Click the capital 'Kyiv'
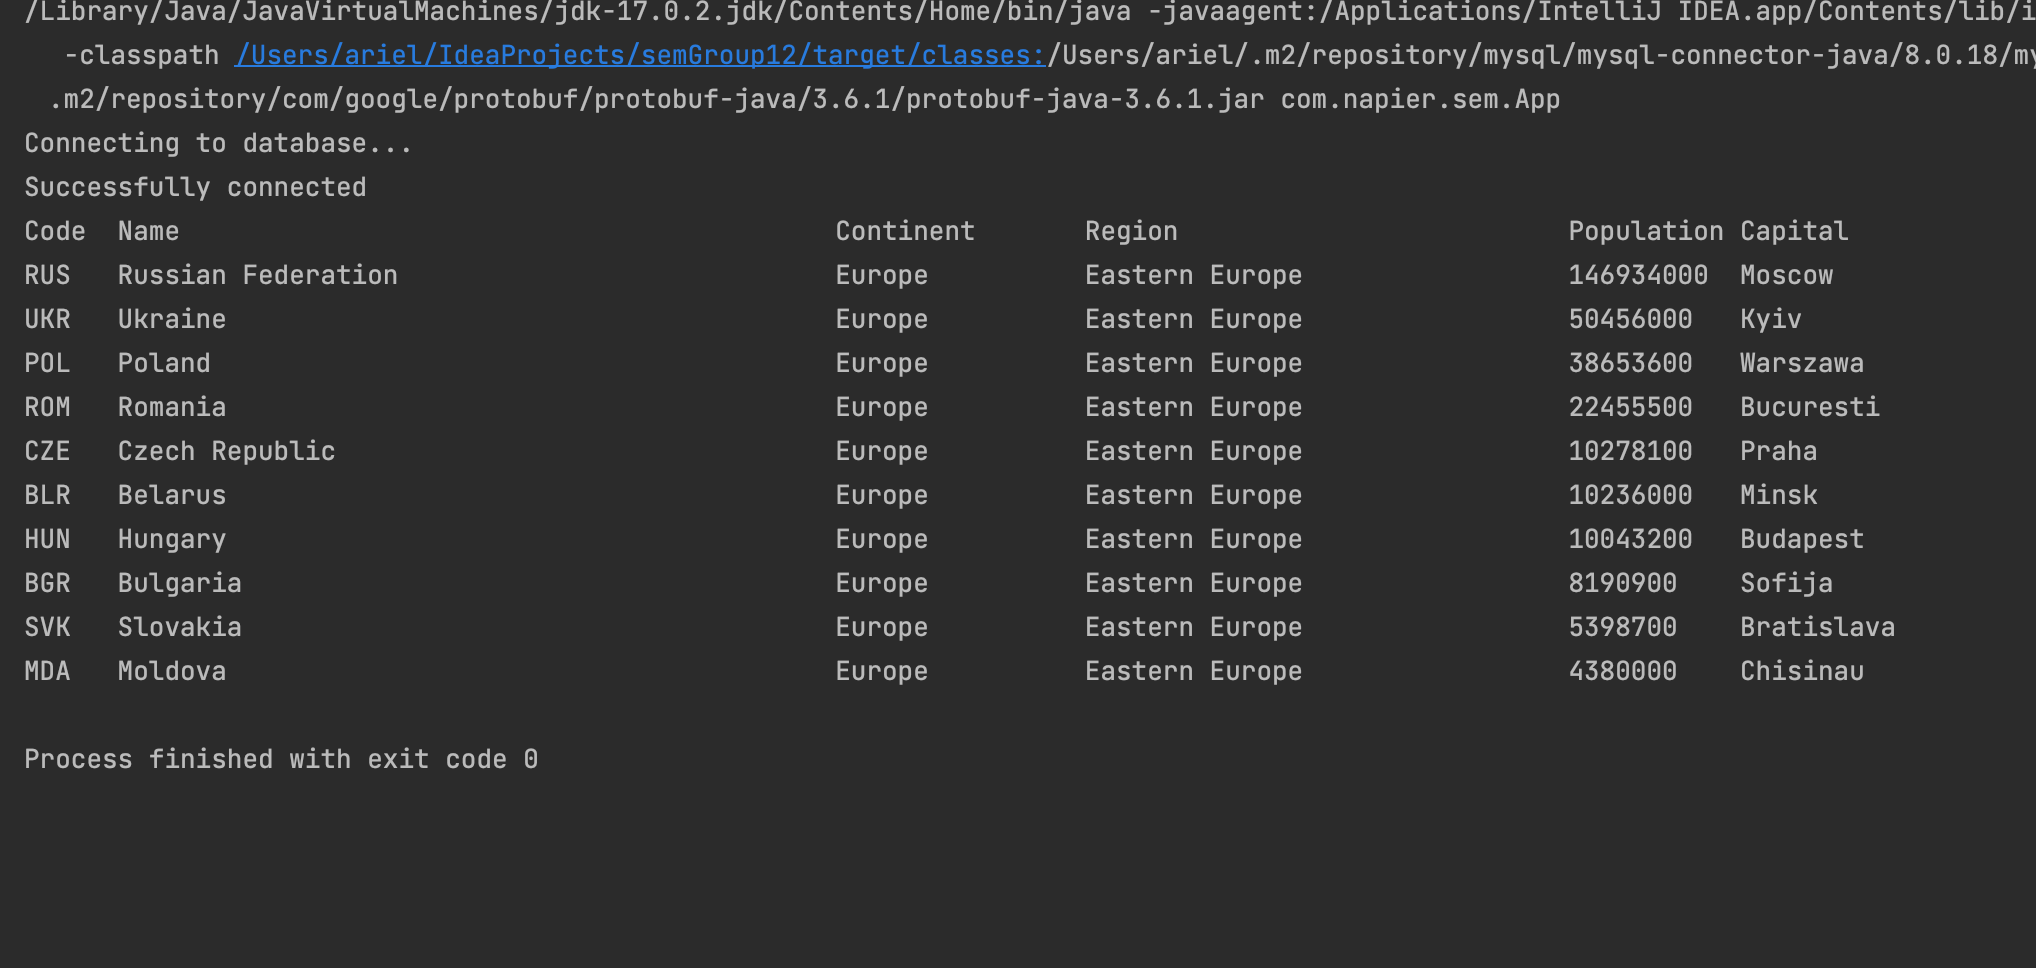The image size is (2036, 968). [x=1771, y=319]
